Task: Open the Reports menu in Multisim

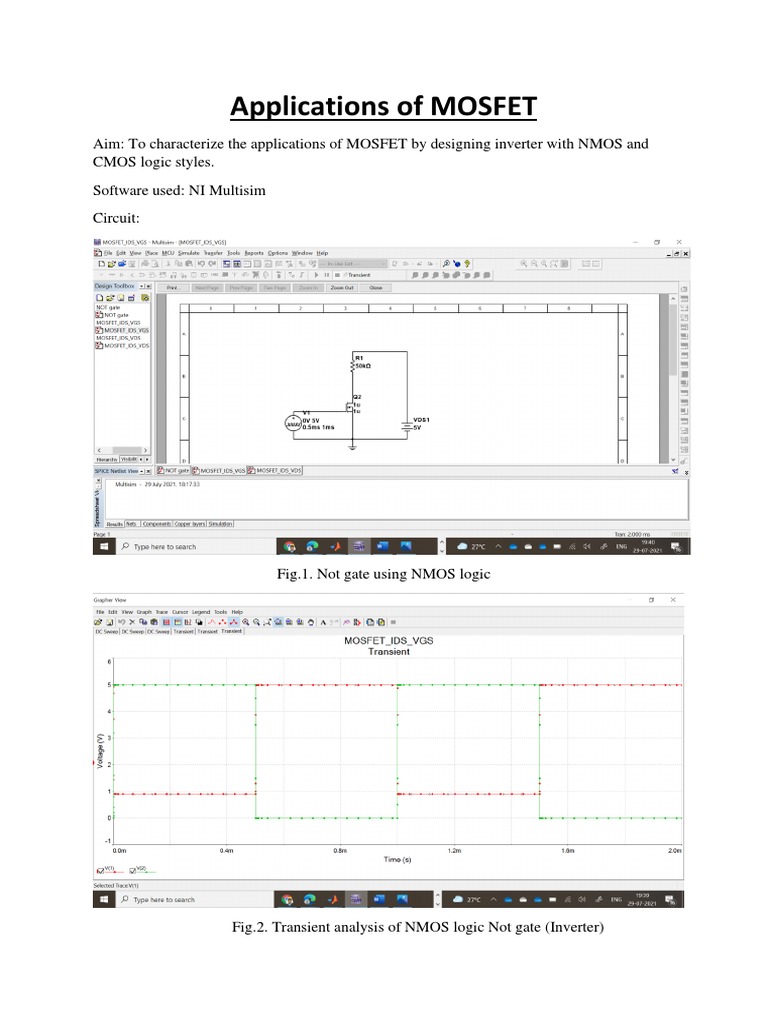Action: point(254,253)
